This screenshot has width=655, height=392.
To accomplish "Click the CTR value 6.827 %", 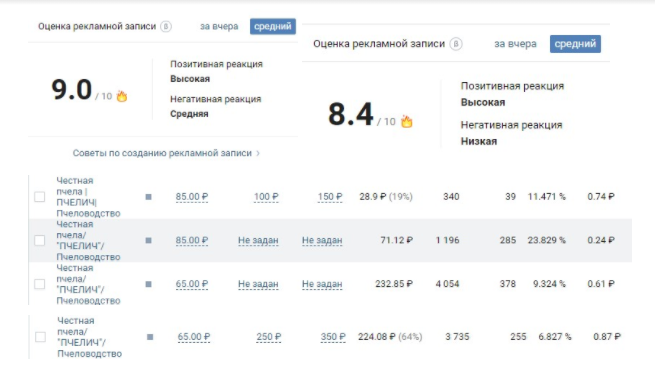I will coord(555,337).
